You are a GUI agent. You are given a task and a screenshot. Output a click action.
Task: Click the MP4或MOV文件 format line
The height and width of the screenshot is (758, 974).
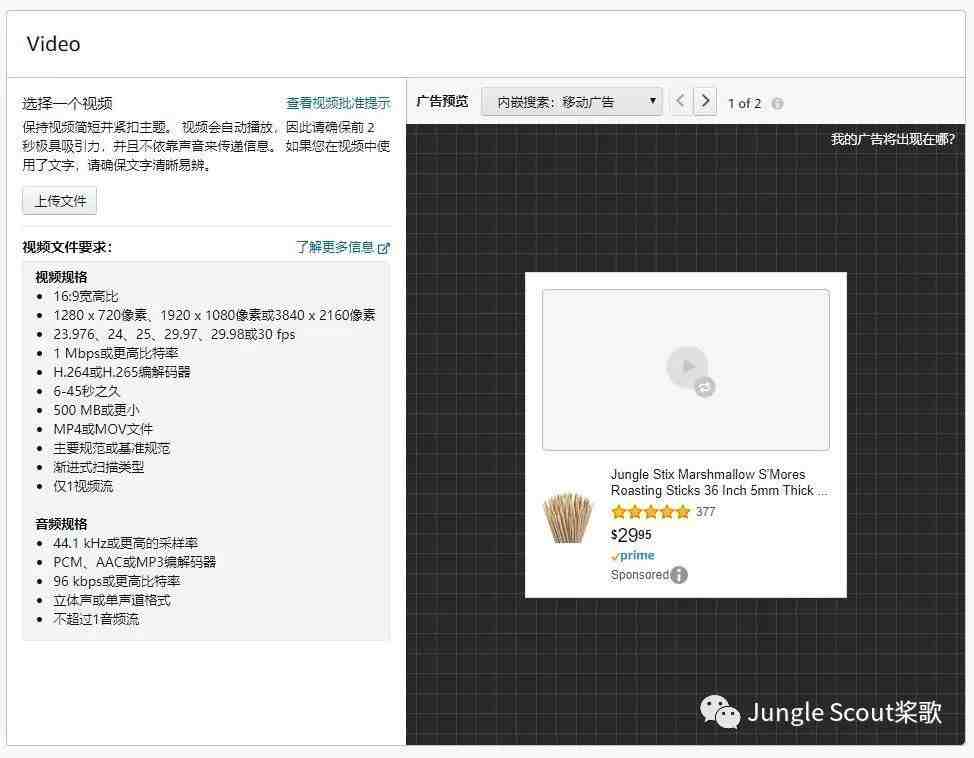click(102, 429)
